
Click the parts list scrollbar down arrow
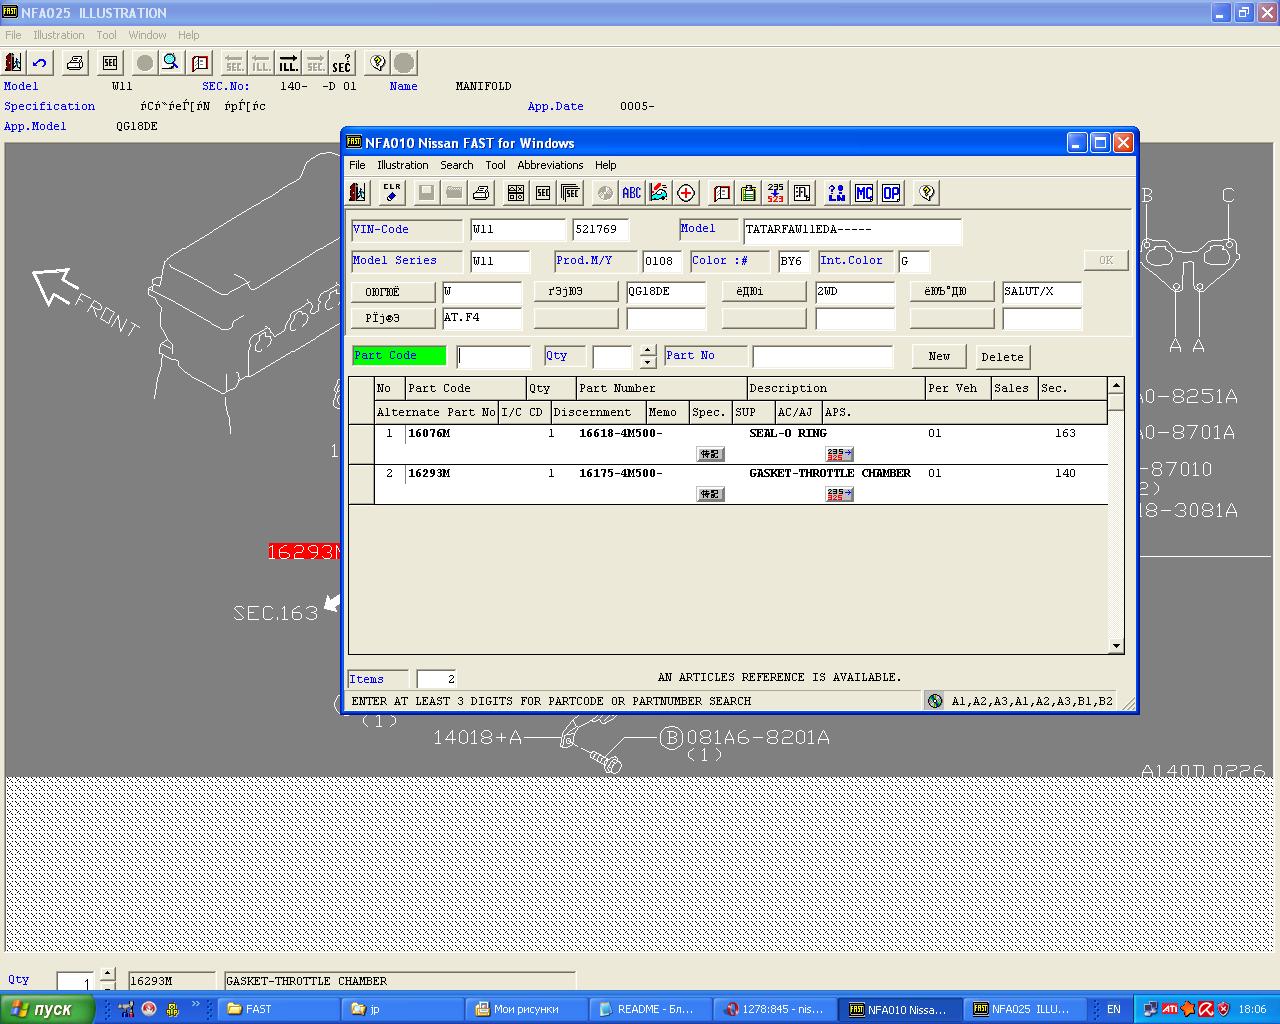tap(1116, 646)
